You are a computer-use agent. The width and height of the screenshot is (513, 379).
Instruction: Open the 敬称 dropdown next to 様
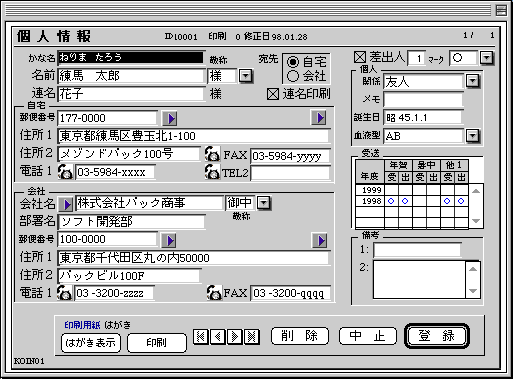(x=246, y=76)
